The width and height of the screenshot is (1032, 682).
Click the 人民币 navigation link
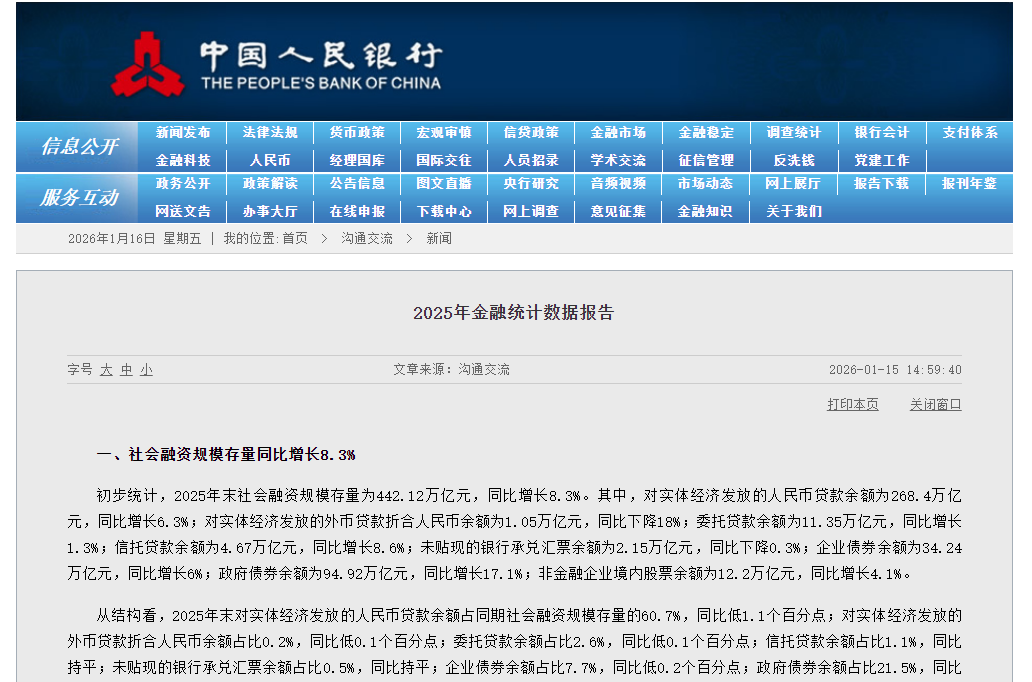[270, 160]
